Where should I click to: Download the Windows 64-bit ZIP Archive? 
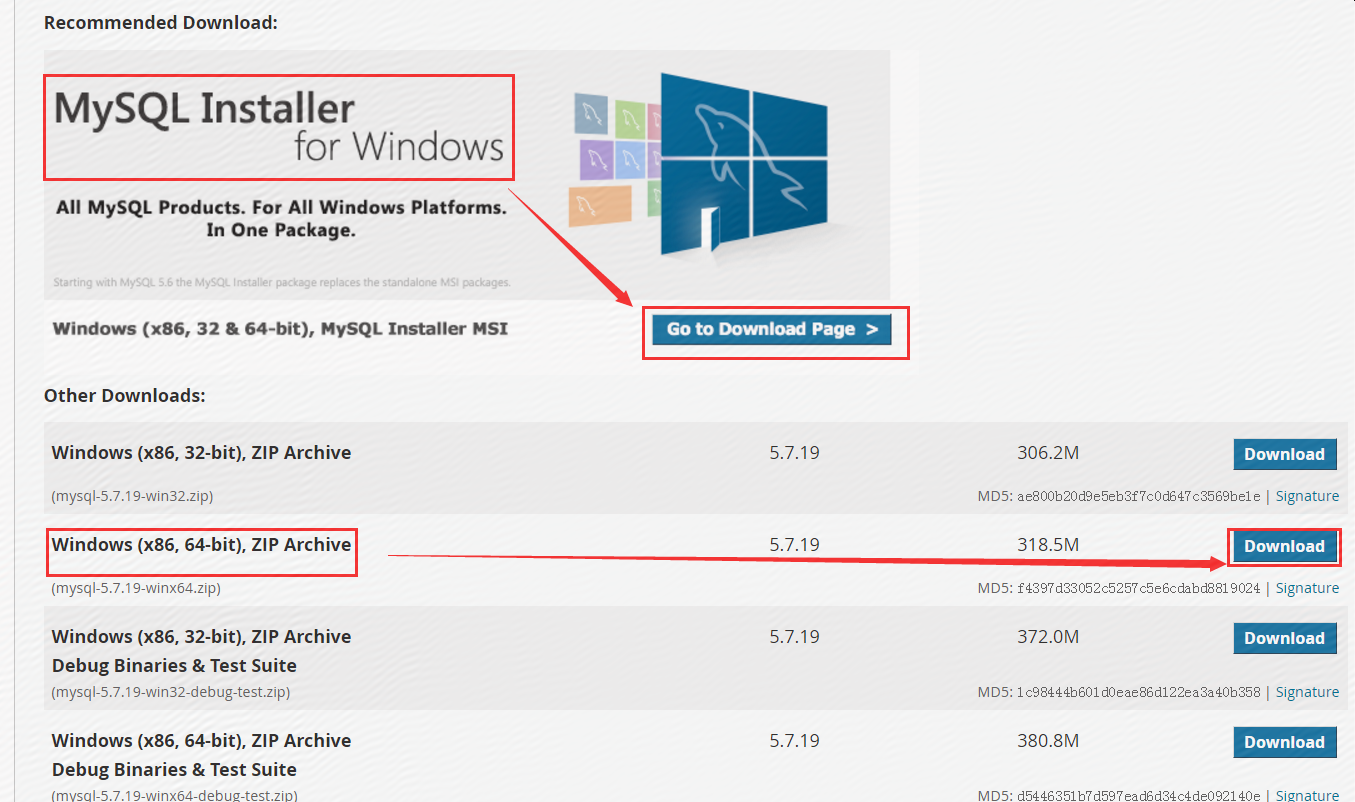pos(1285,546)
